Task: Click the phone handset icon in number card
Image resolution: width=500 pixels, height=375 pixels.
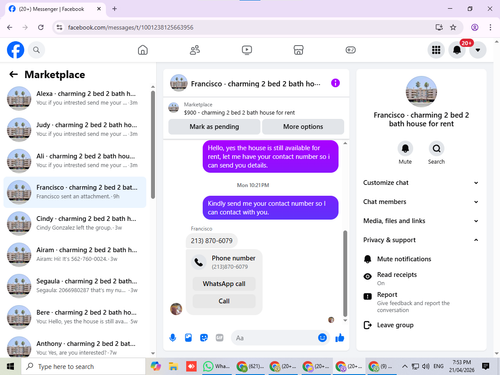Action: tap(199, 262)
